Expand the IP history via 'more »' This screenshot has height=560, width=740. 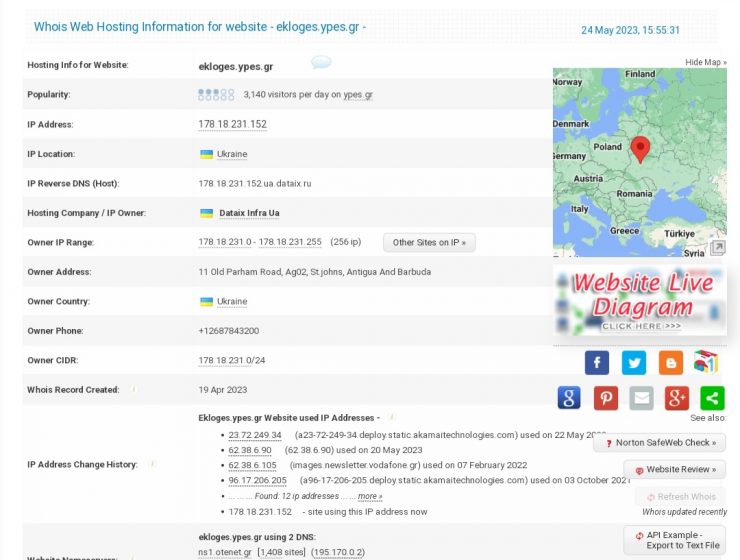click(370, 496)
